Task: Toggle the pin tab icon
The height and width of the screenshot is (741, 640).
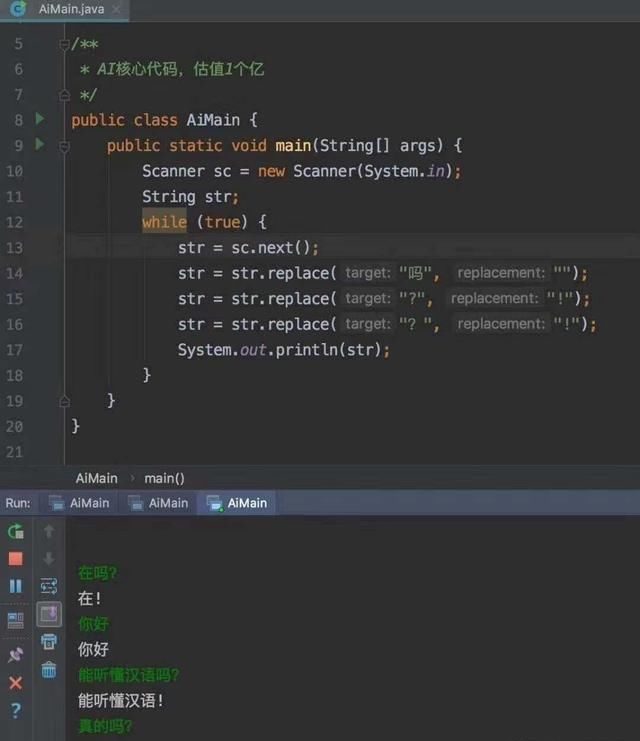Action: tap(15, 655)
